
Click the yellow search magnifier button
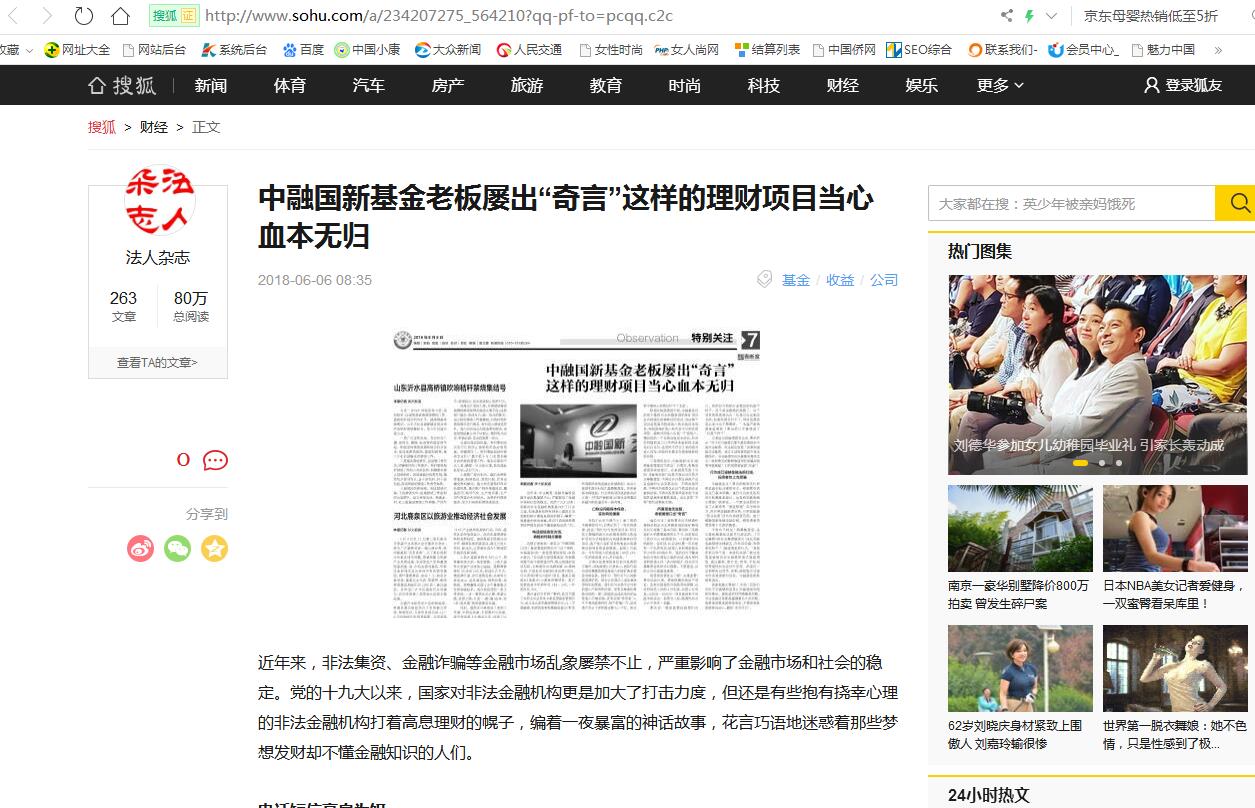click(1238, 204)
